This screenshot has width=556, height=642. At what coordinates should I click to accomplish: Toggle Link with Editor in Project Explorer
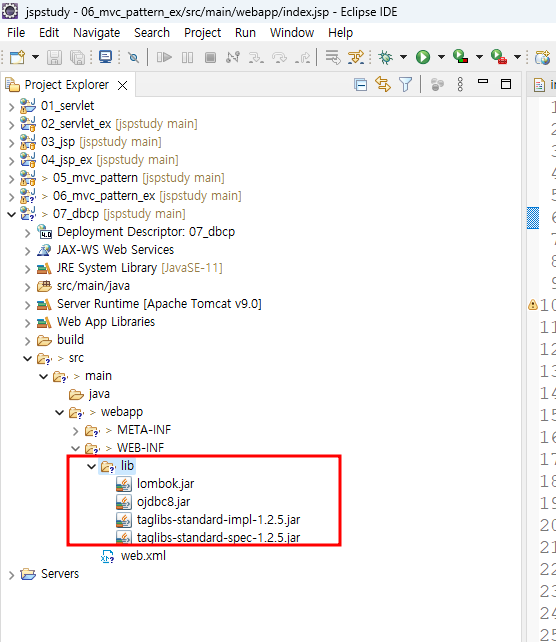[383, 84]
